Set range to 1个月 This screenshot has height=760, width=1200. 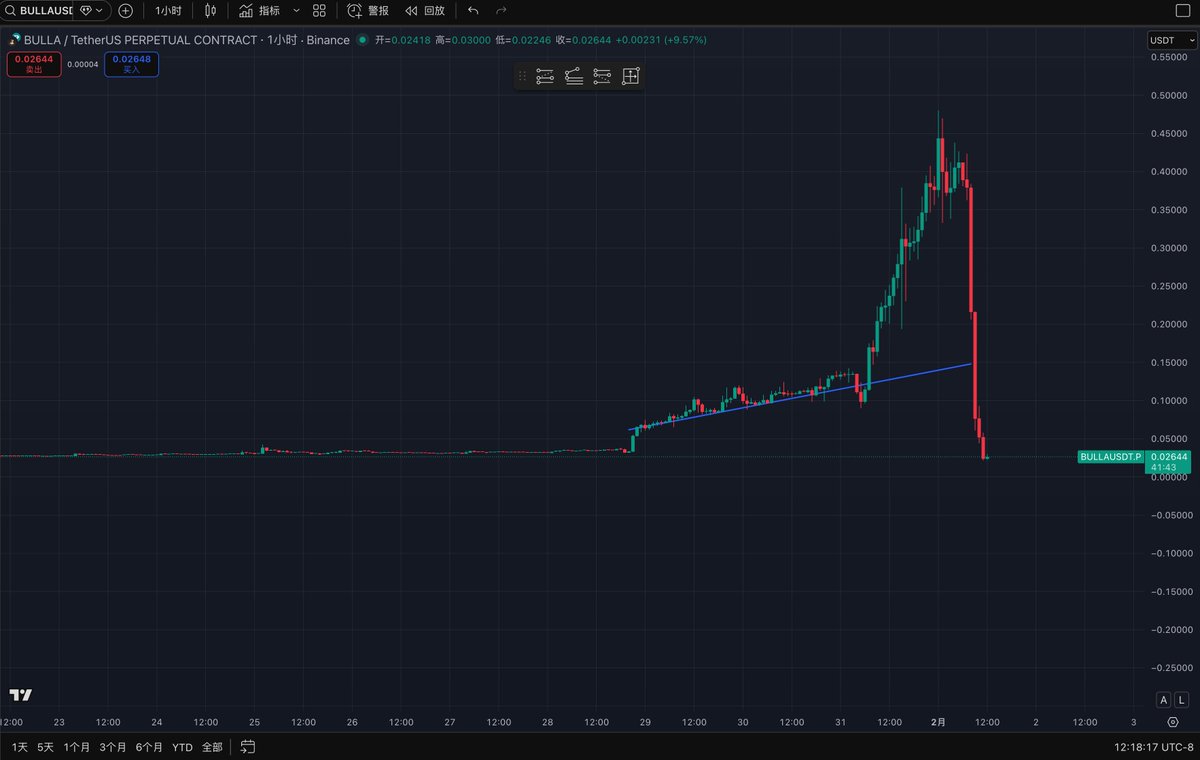tap(77, 747)
